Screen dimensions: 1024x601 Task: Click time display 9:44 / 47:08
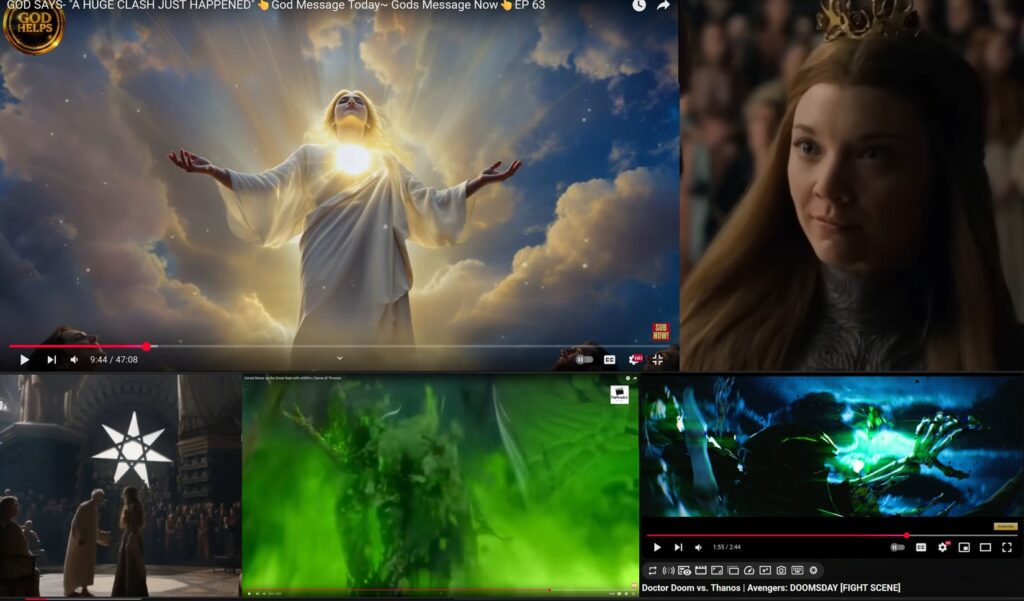pyautogui.click(x=114, y=359)
